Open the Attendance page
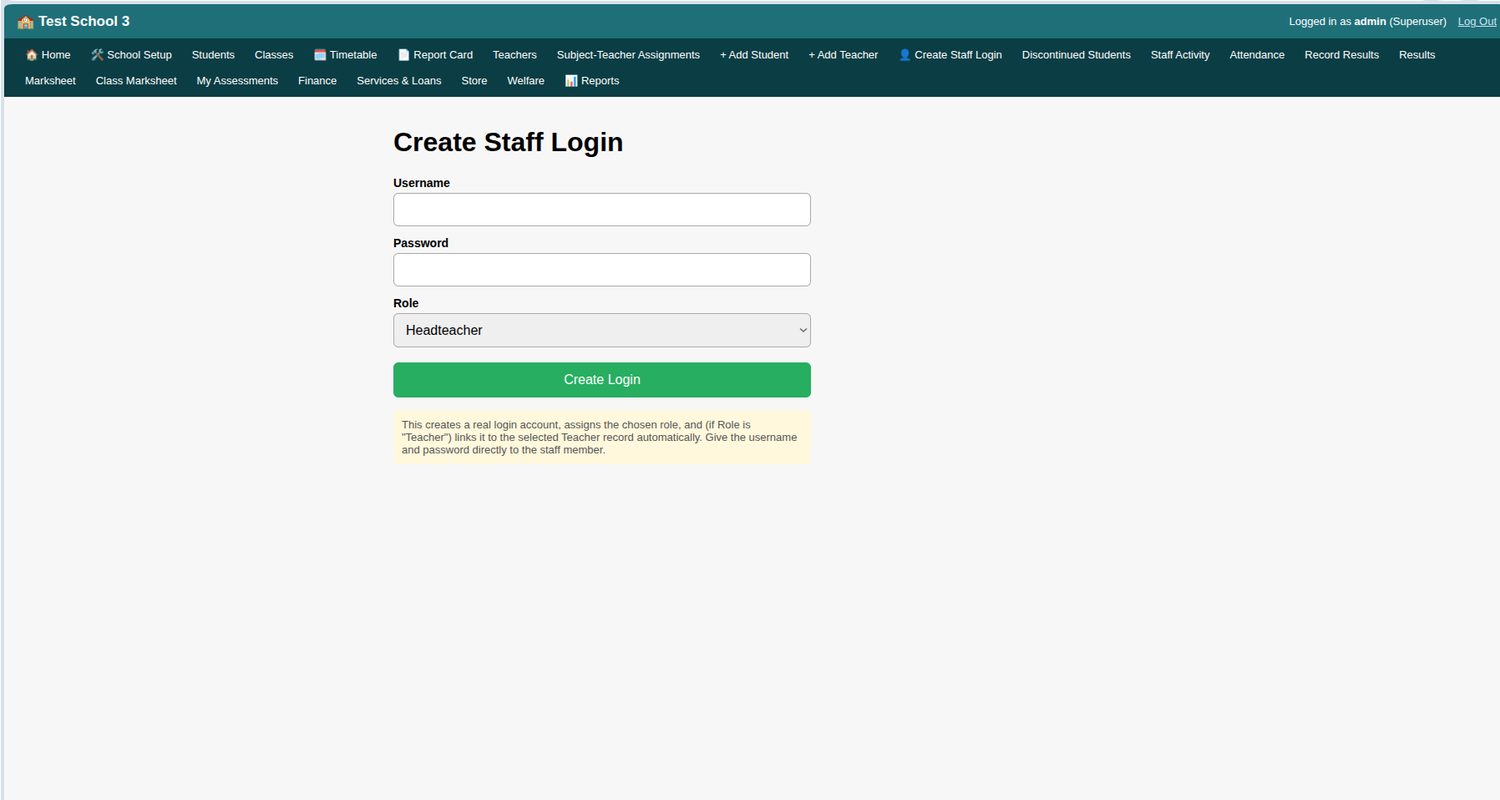Viewport: 1500px width, 800px height. coord(1257,55)
